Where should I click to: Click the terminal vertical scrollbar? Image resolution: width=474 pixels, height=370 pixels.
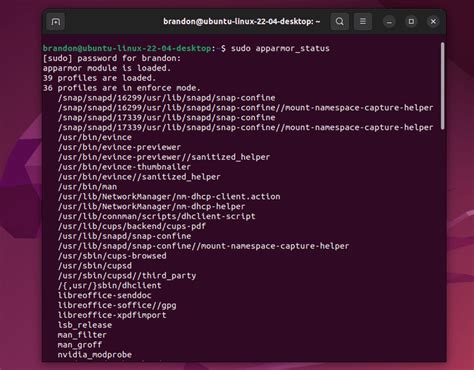point(443,86)
